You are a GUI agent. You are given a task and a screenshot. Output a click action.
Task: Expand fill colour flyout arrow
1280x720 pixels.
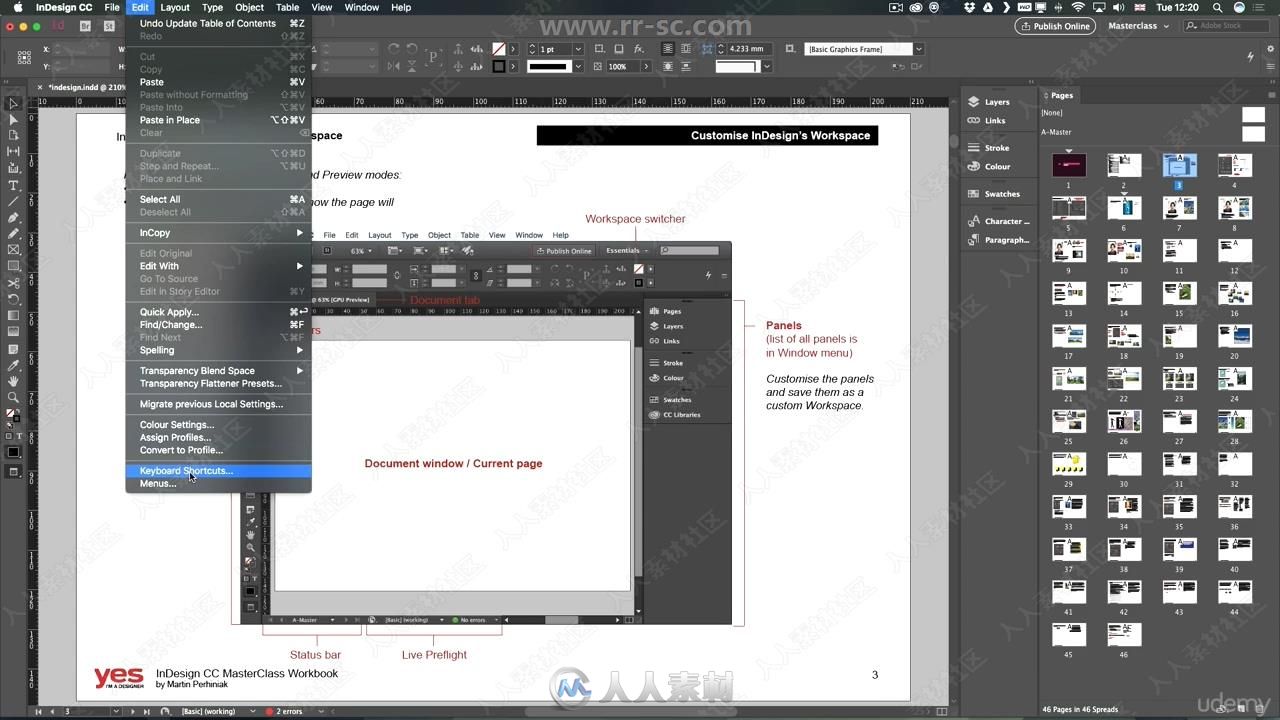pos(514,49)
